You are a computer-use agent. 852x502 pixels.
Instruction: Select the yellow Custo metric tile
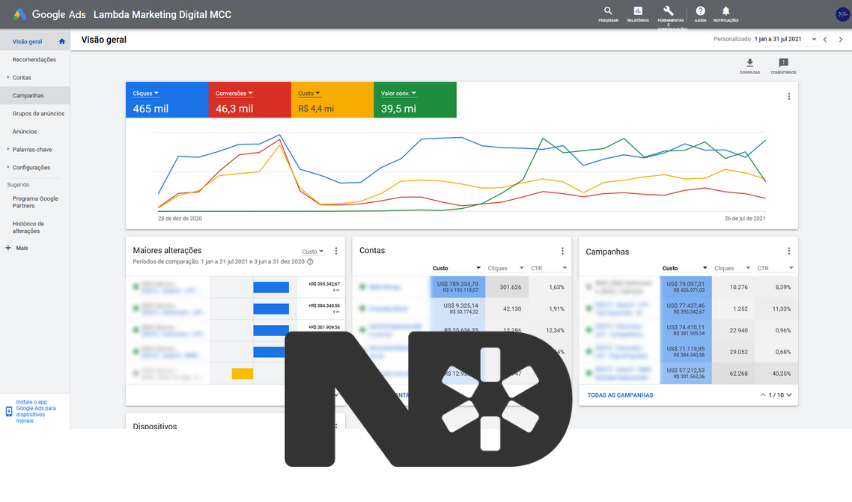pos(333,101)
